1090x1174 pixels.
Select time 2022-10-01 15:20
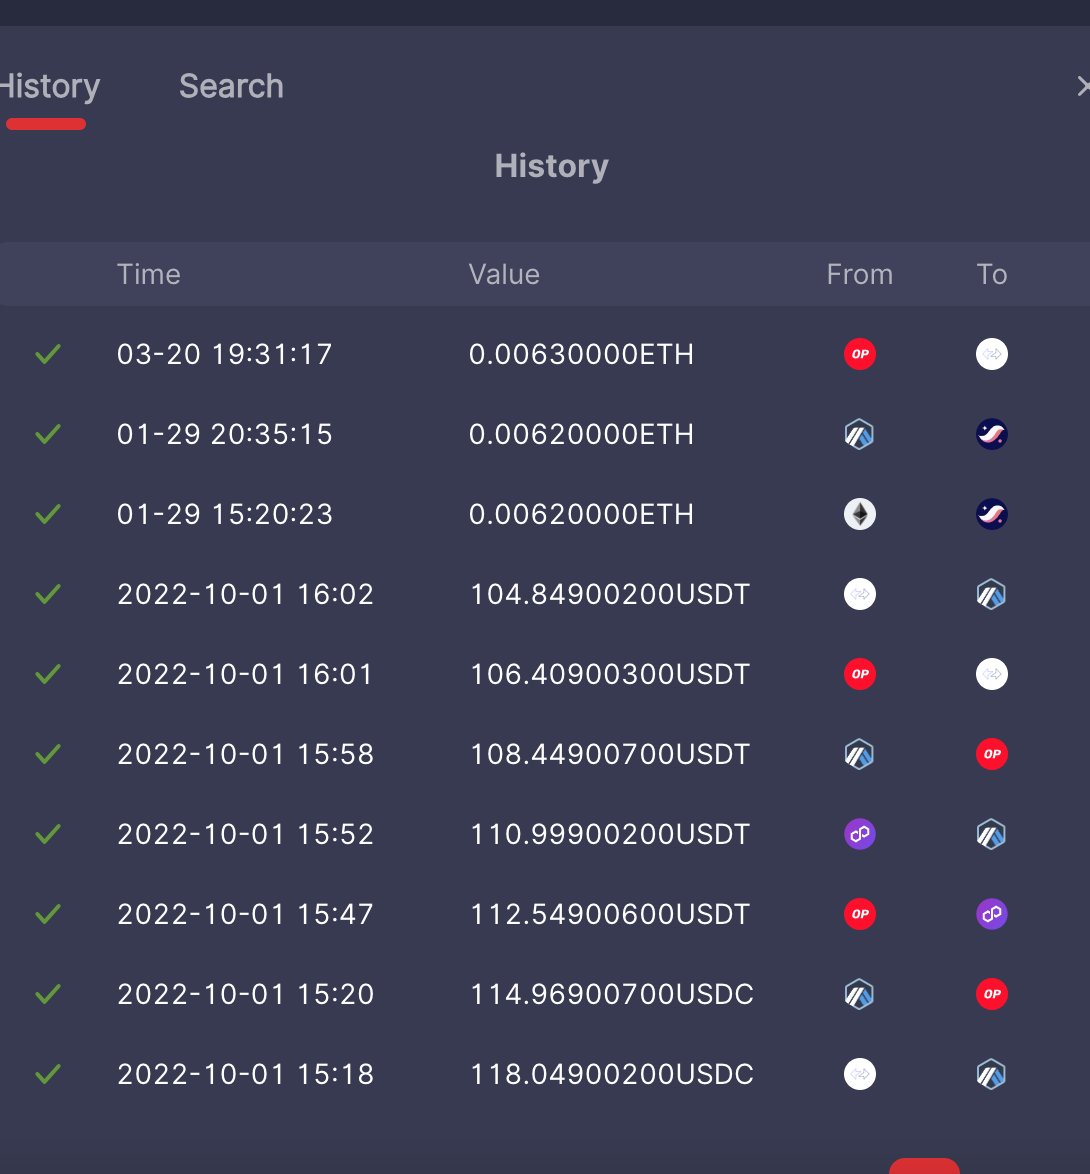pyautogui.click(x=246, y=994)
